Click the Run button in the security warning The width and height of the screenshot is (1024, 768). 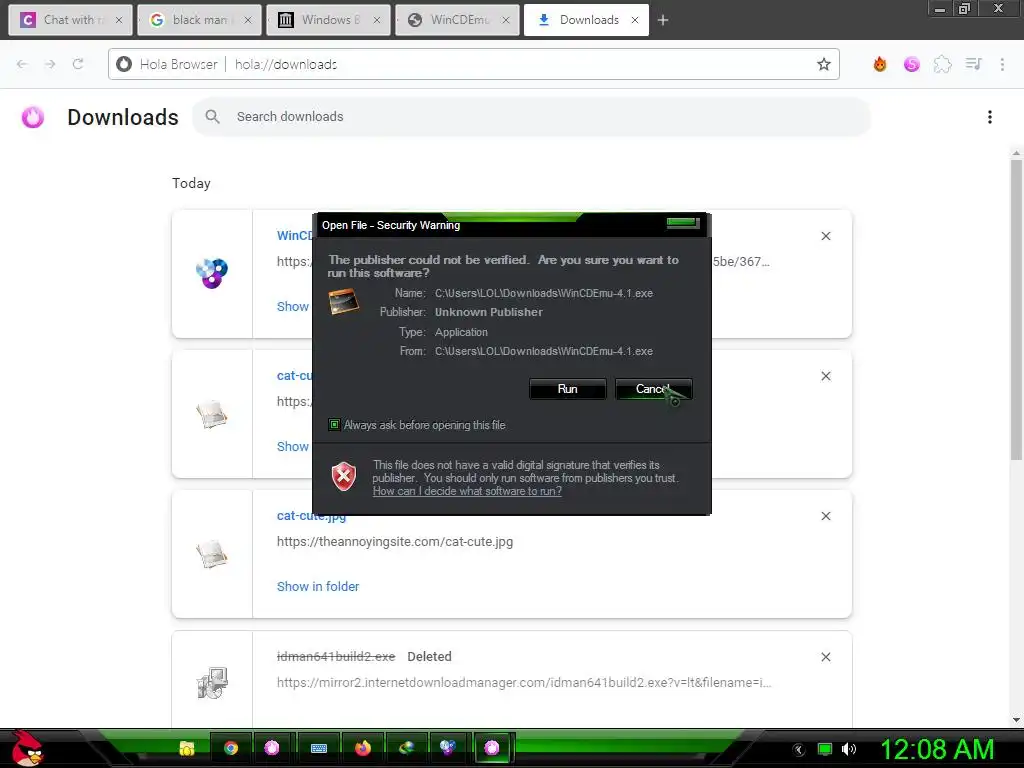click(568, 389)
